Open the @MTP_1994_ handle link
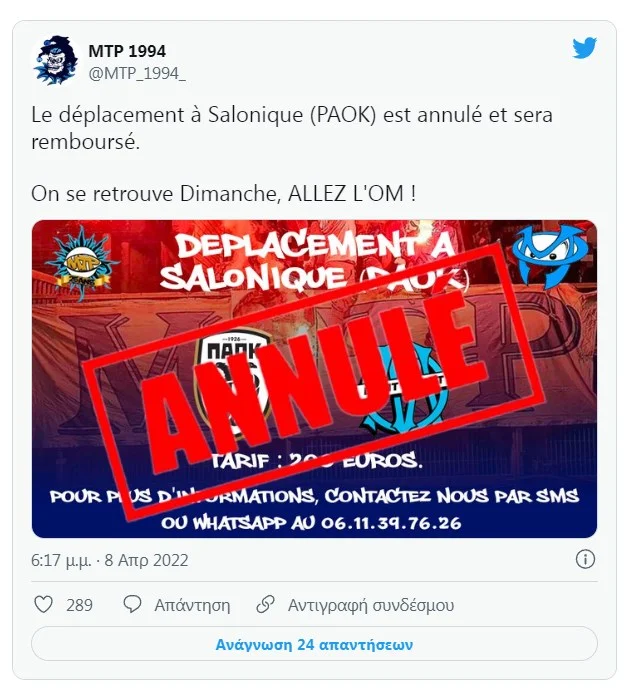This screenshot has width=640, height=695. (x=137, y=74)
